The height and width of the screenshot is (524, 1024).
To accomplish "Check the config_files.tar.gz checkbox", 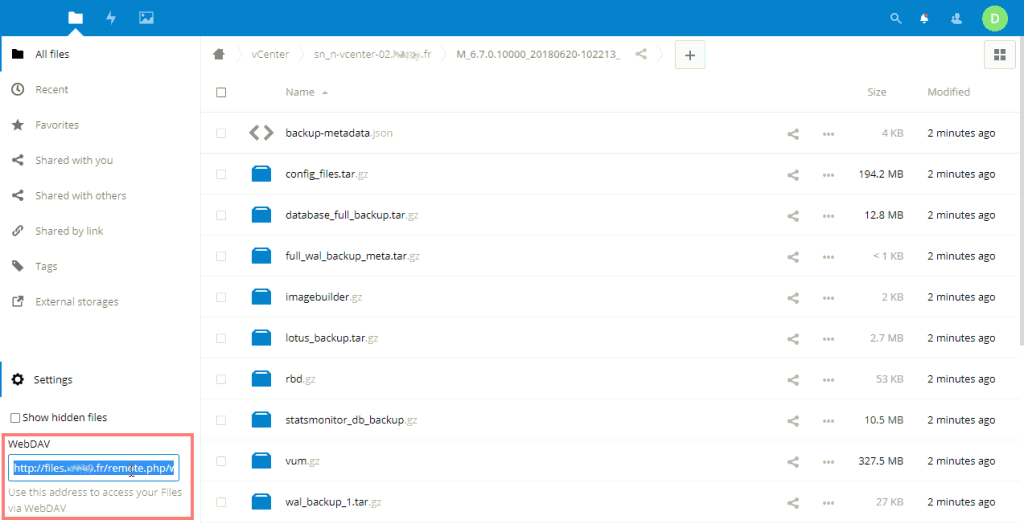I will click(221, 174).
